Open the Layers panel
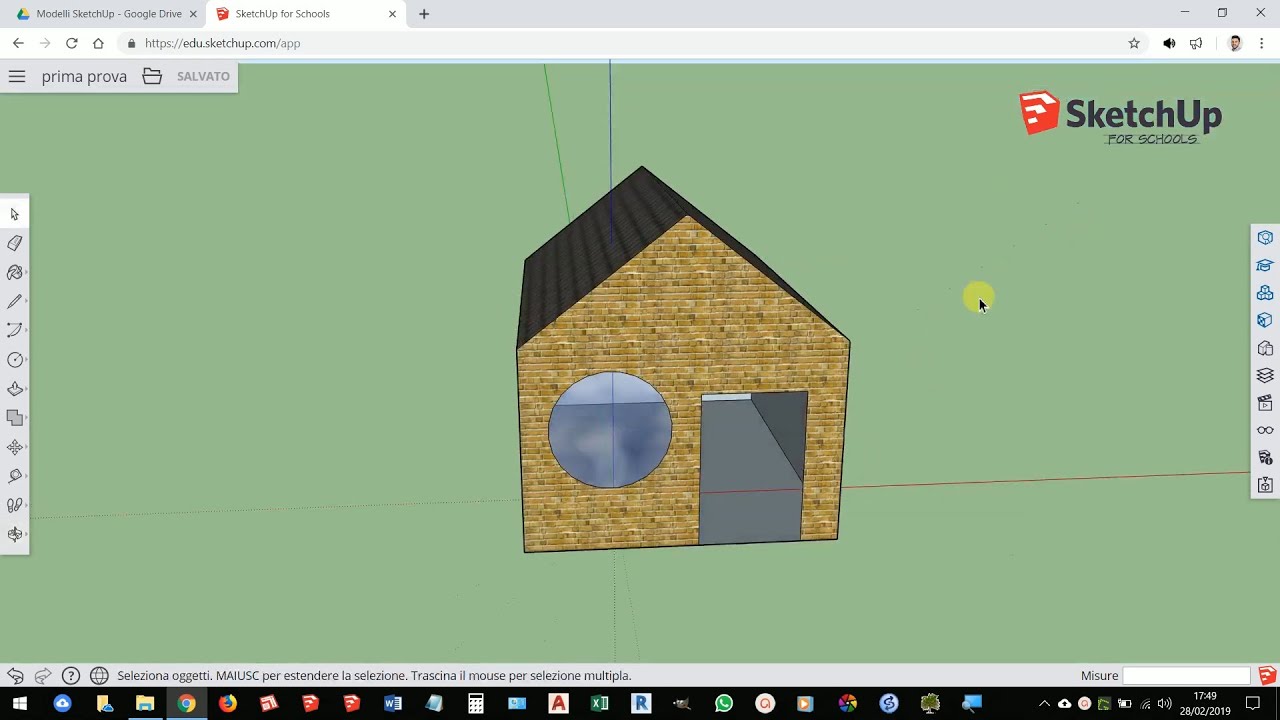 pos(1265,375)
